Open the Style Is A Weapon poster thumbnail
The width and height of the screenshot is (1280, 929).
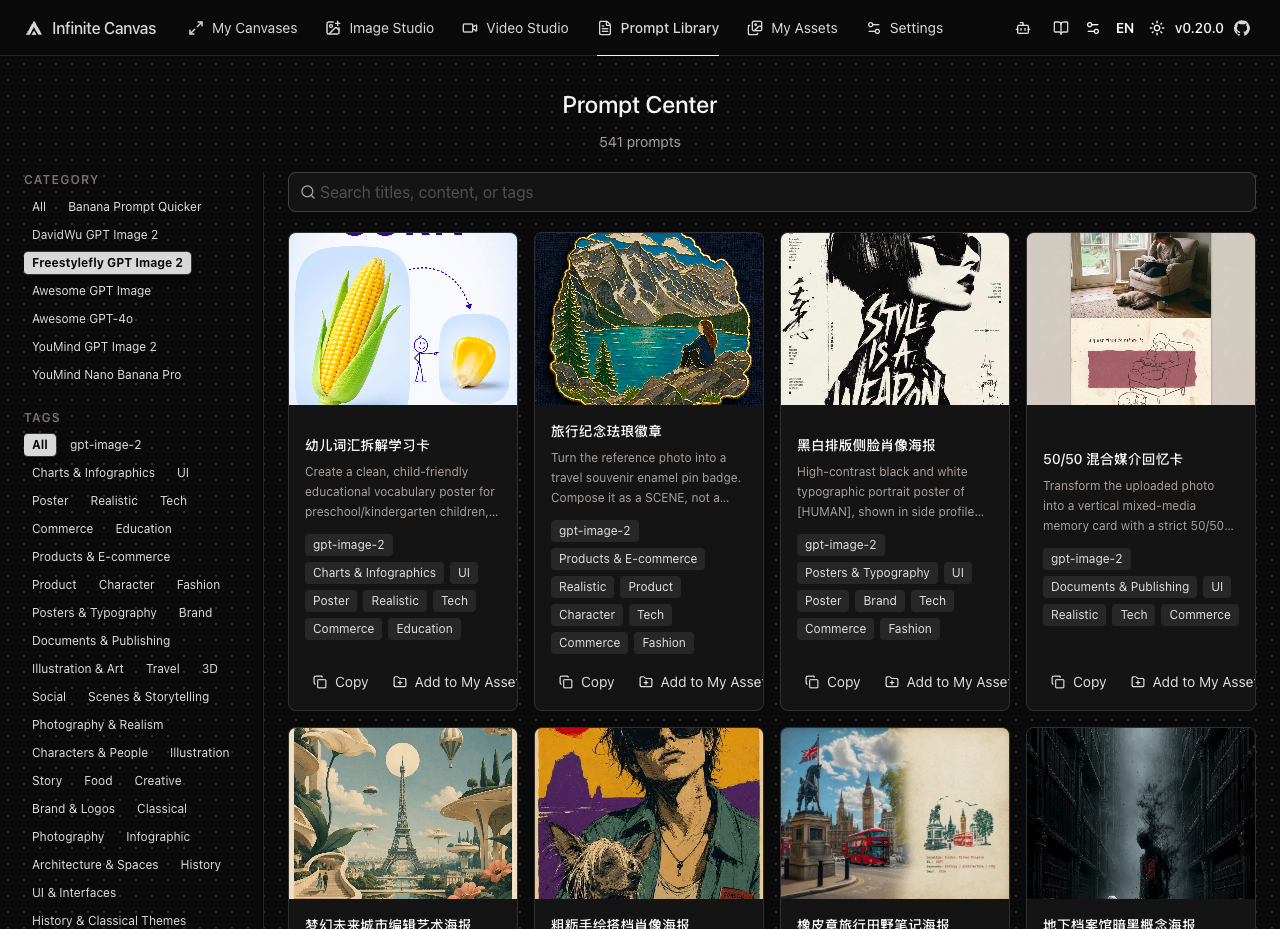point(895,319)
